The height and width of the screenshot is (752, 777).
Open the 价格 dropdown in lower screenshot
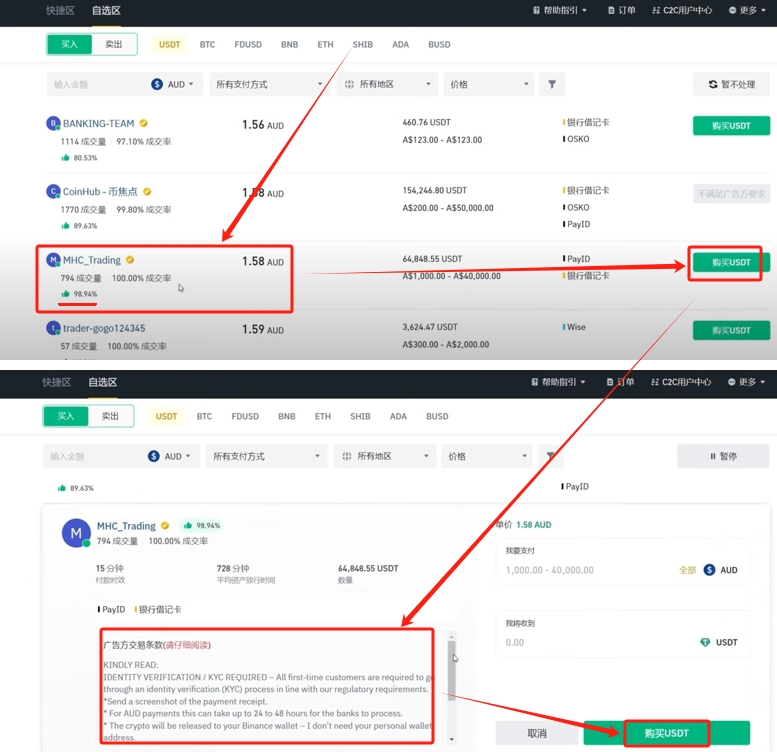pos(487,456)
